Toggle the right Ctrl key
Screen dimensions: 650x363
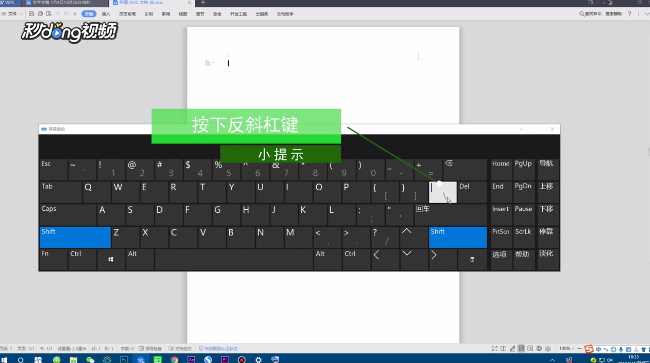(x=356, y=260)
